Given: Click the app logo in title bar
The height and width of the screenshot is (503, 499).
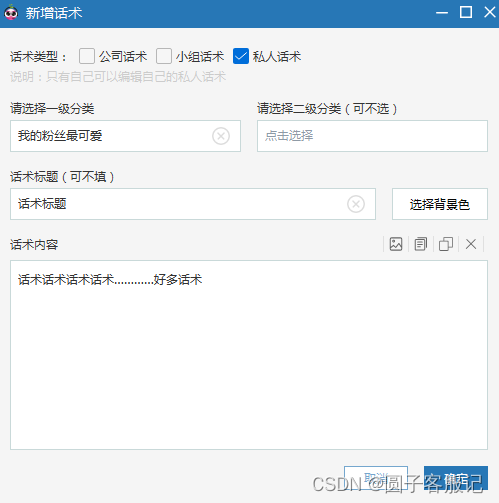Looking at the screenshot, I should [x=11, y=13].
